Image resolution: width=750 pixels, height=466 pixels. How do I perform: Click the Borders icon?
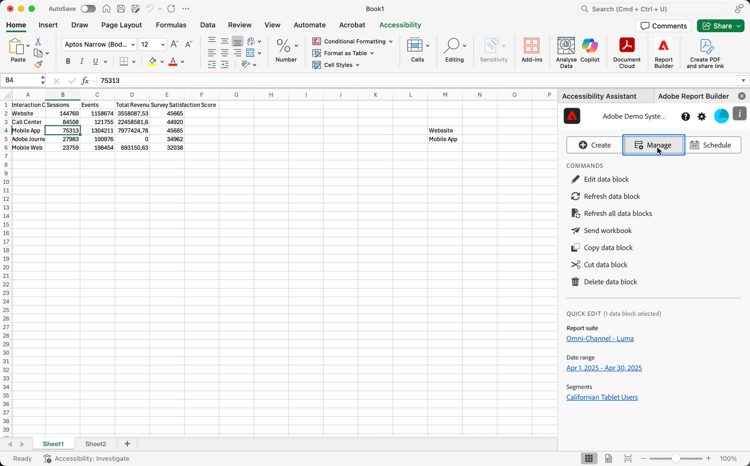(124, 61)
